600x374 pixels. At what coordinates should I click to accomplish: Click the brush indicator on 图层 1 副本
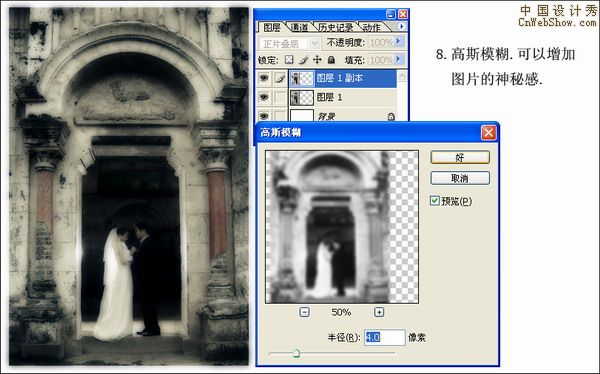280,78
